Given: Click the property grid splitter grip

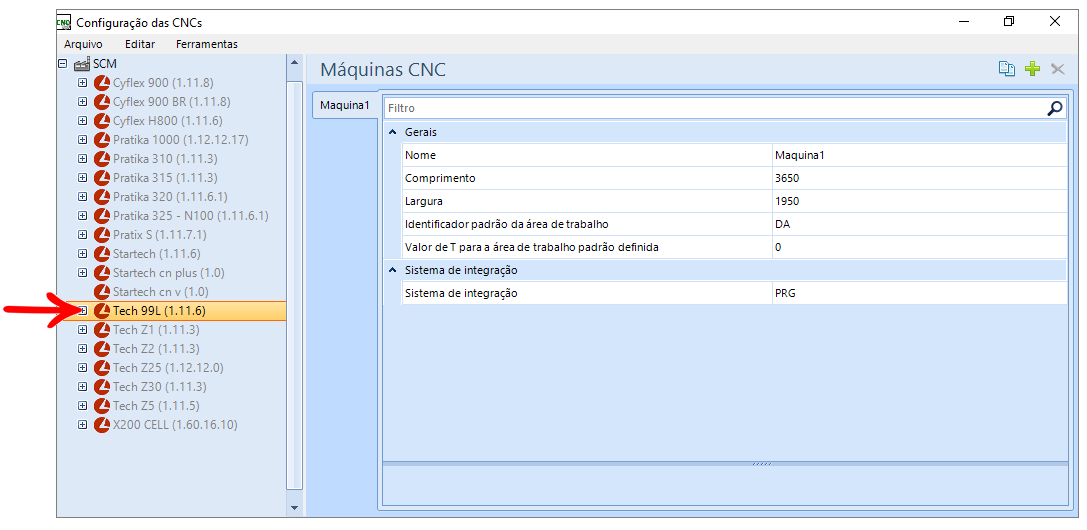Looking at the screenshot, I should pos(762,463).
